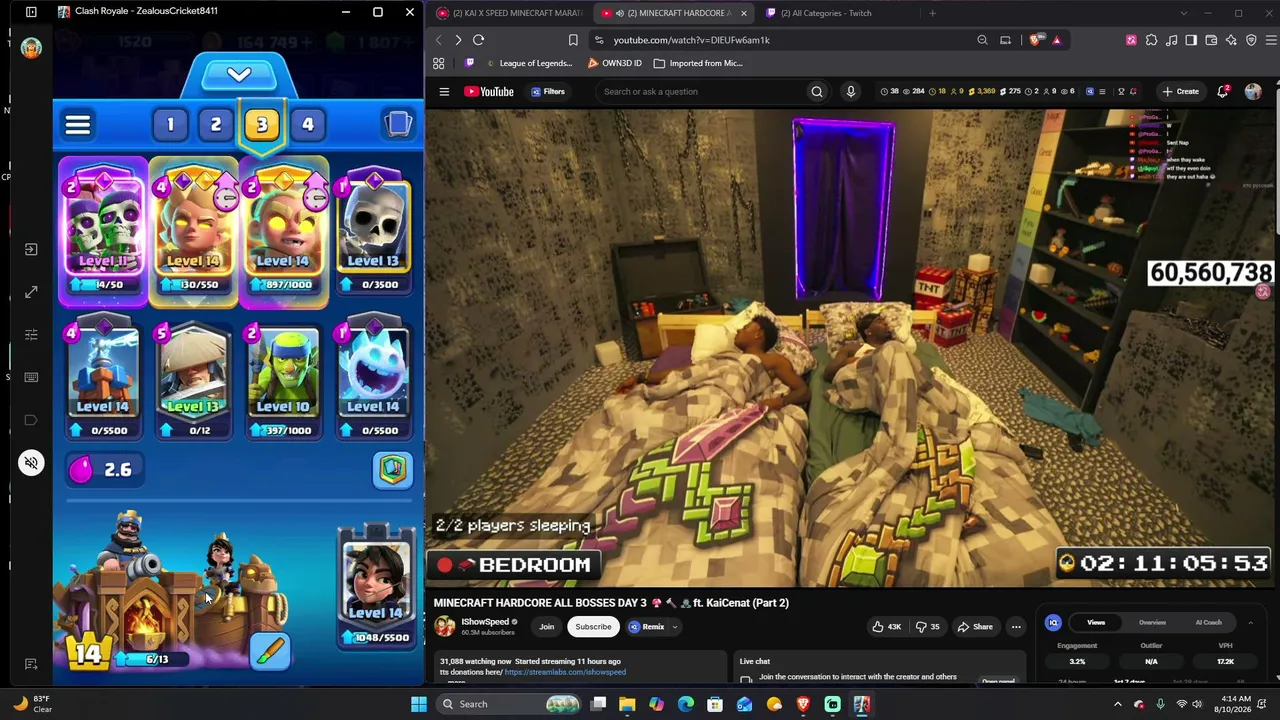
Task: Open the browser extensions puzzle icon
Action: pos(1151,40)
